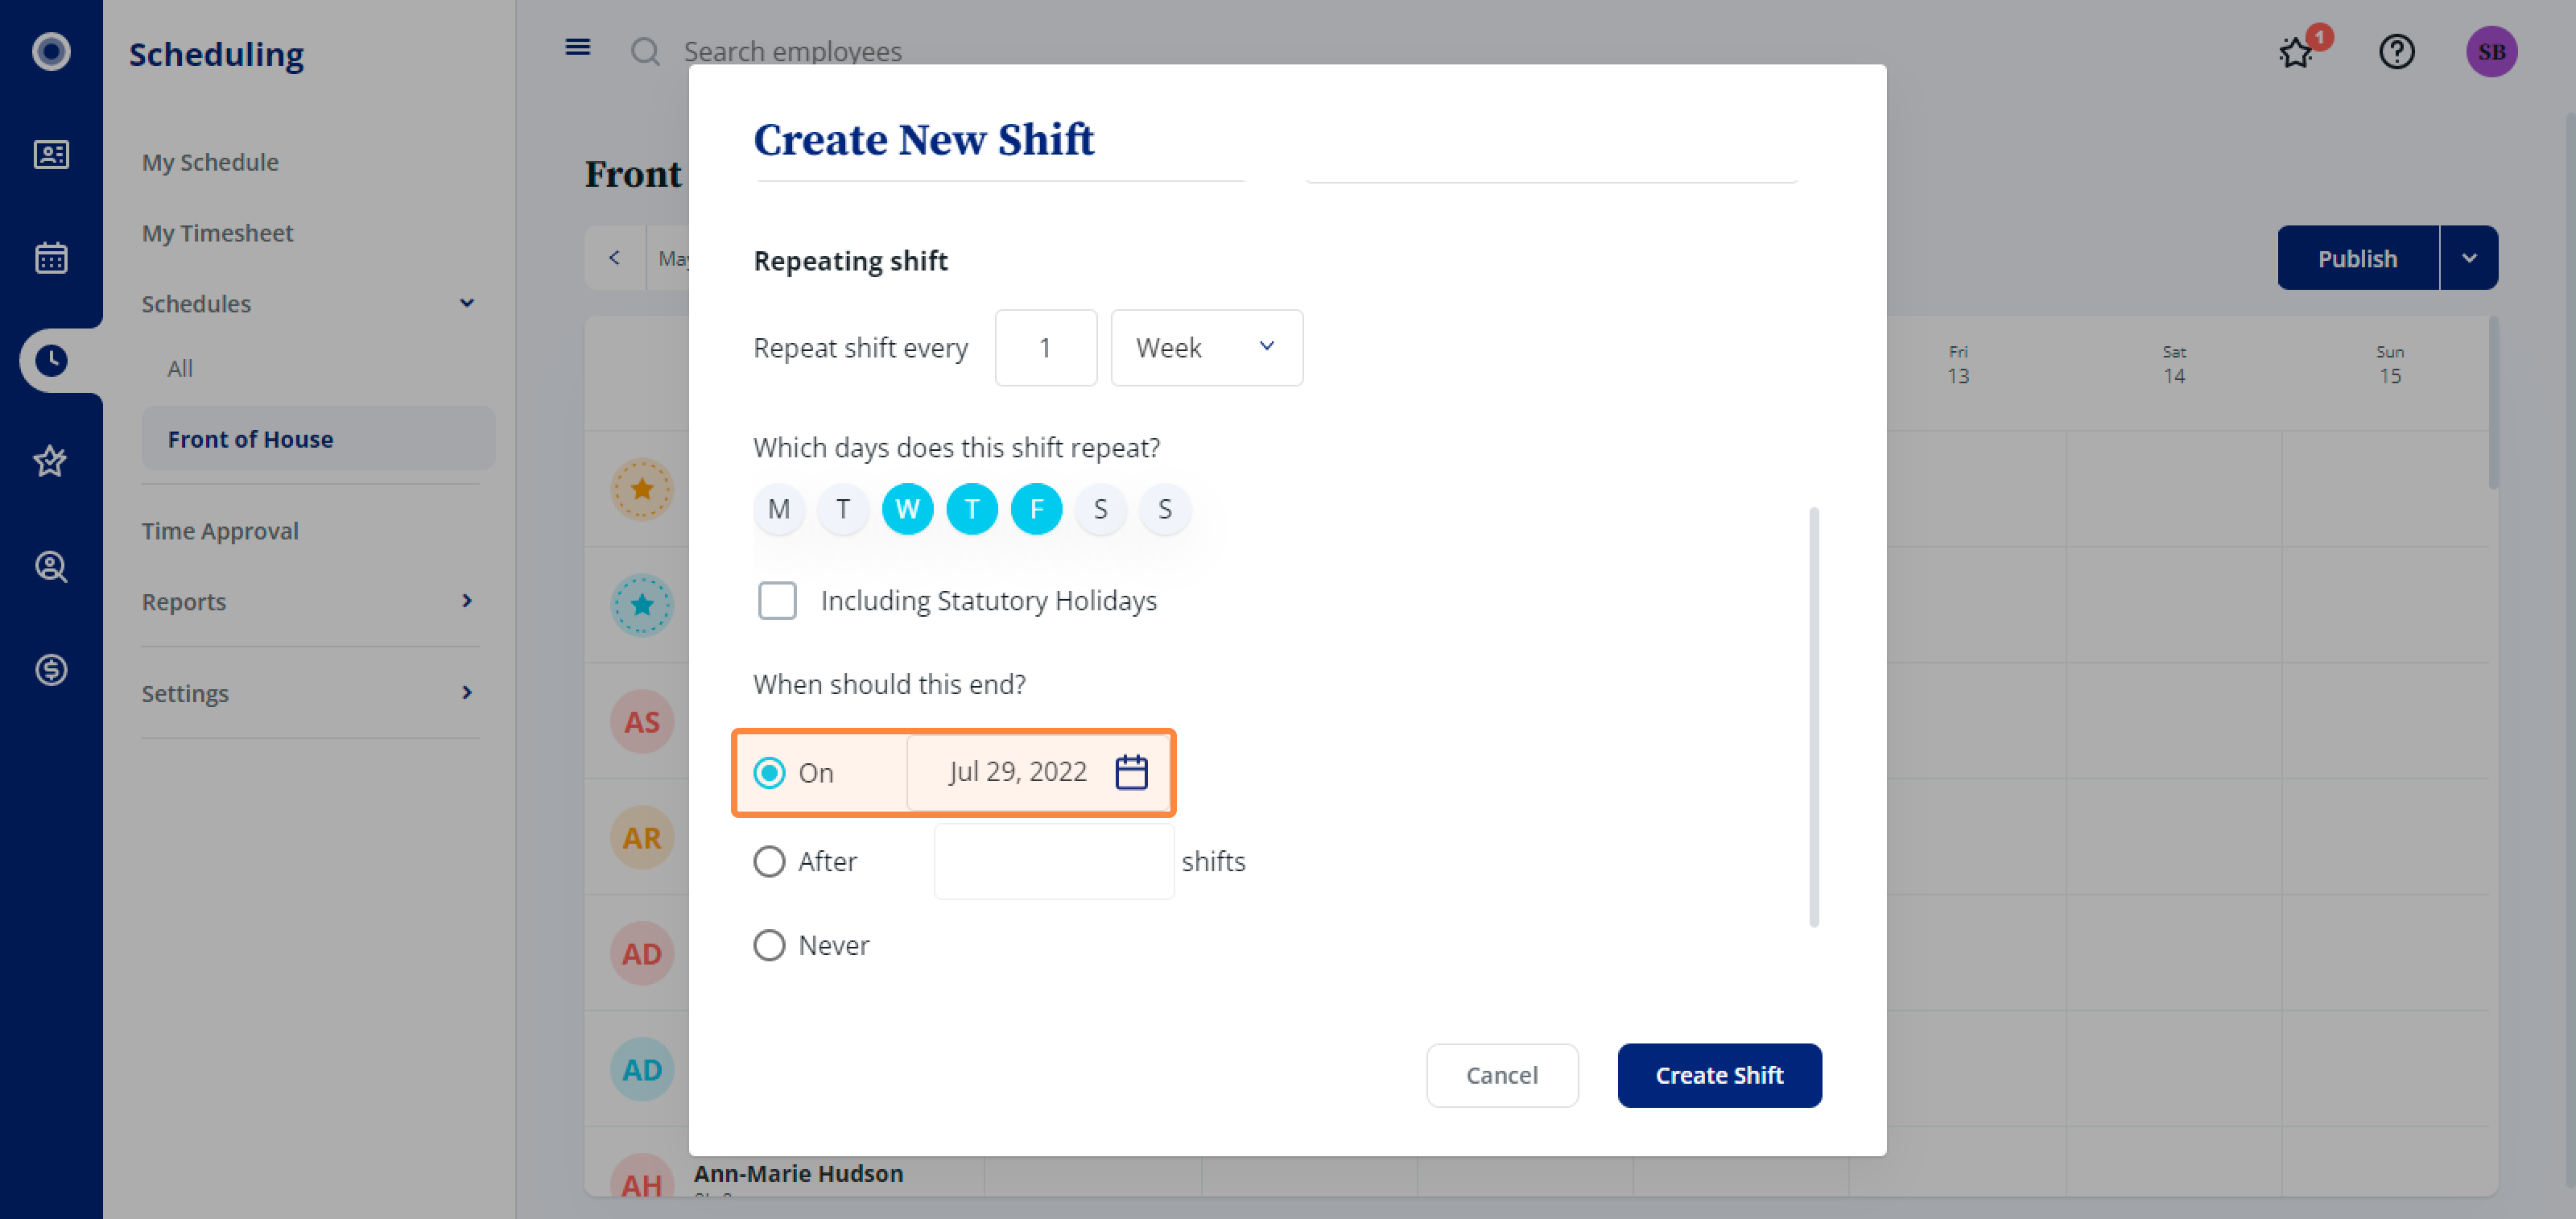
Task: Enable Including Statutory Holidays checkbox
Action: point(777,601)
